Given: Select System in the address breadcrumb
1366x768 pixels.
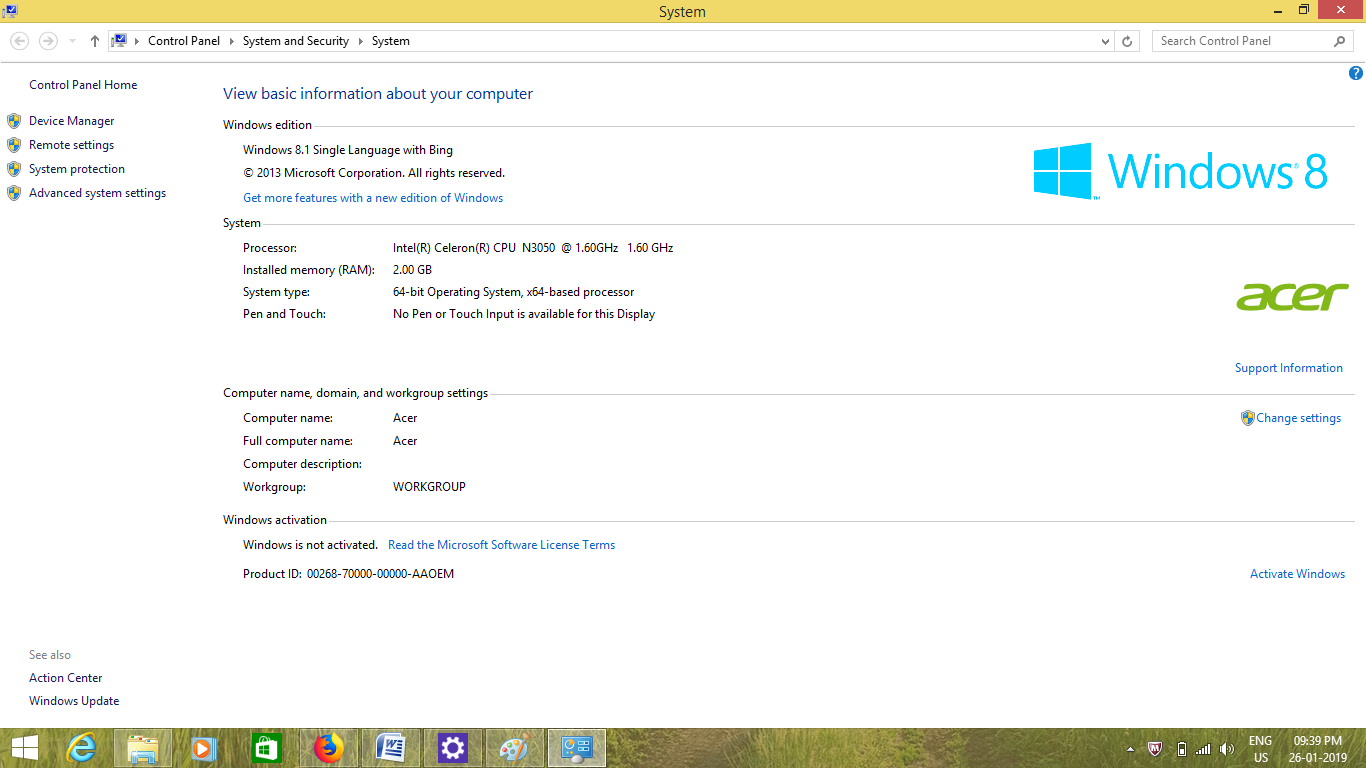Looking at the screenshot, I should click(x=391, y=41).
